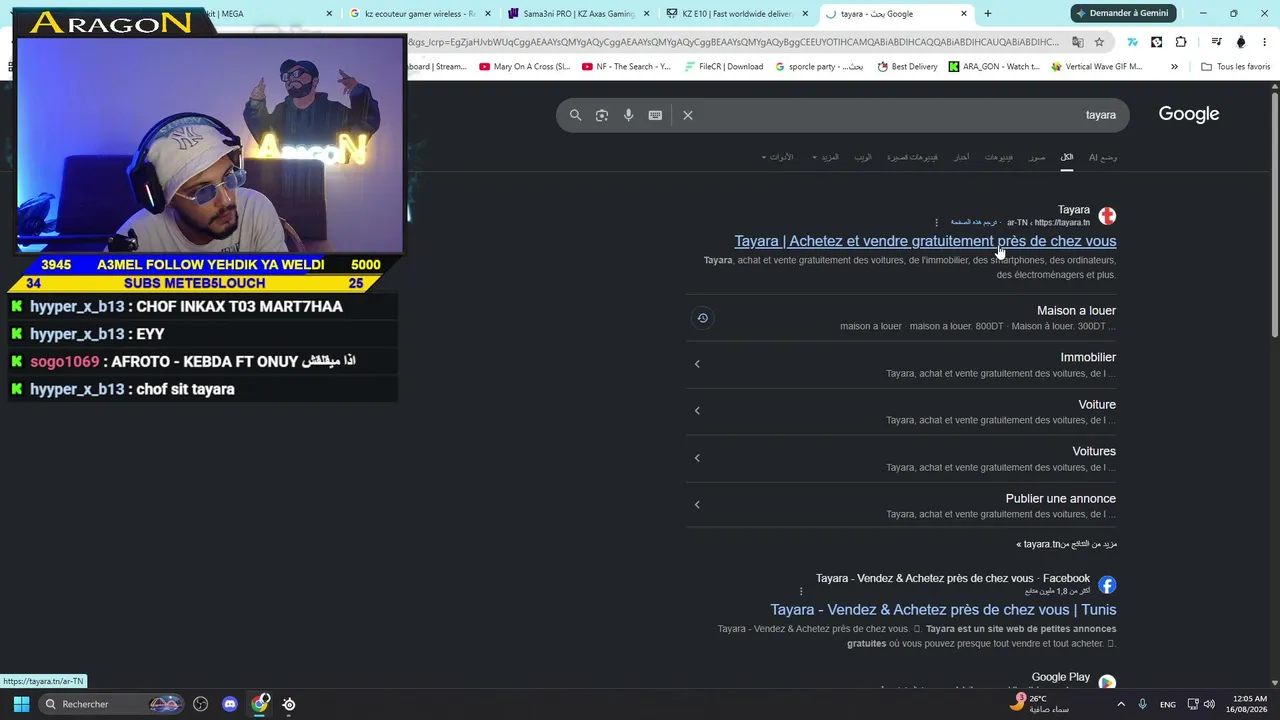Screen dimensions: 1280x720
Task: Open مزيد من النتائج من tayara.tn link
Action: 1067,544
